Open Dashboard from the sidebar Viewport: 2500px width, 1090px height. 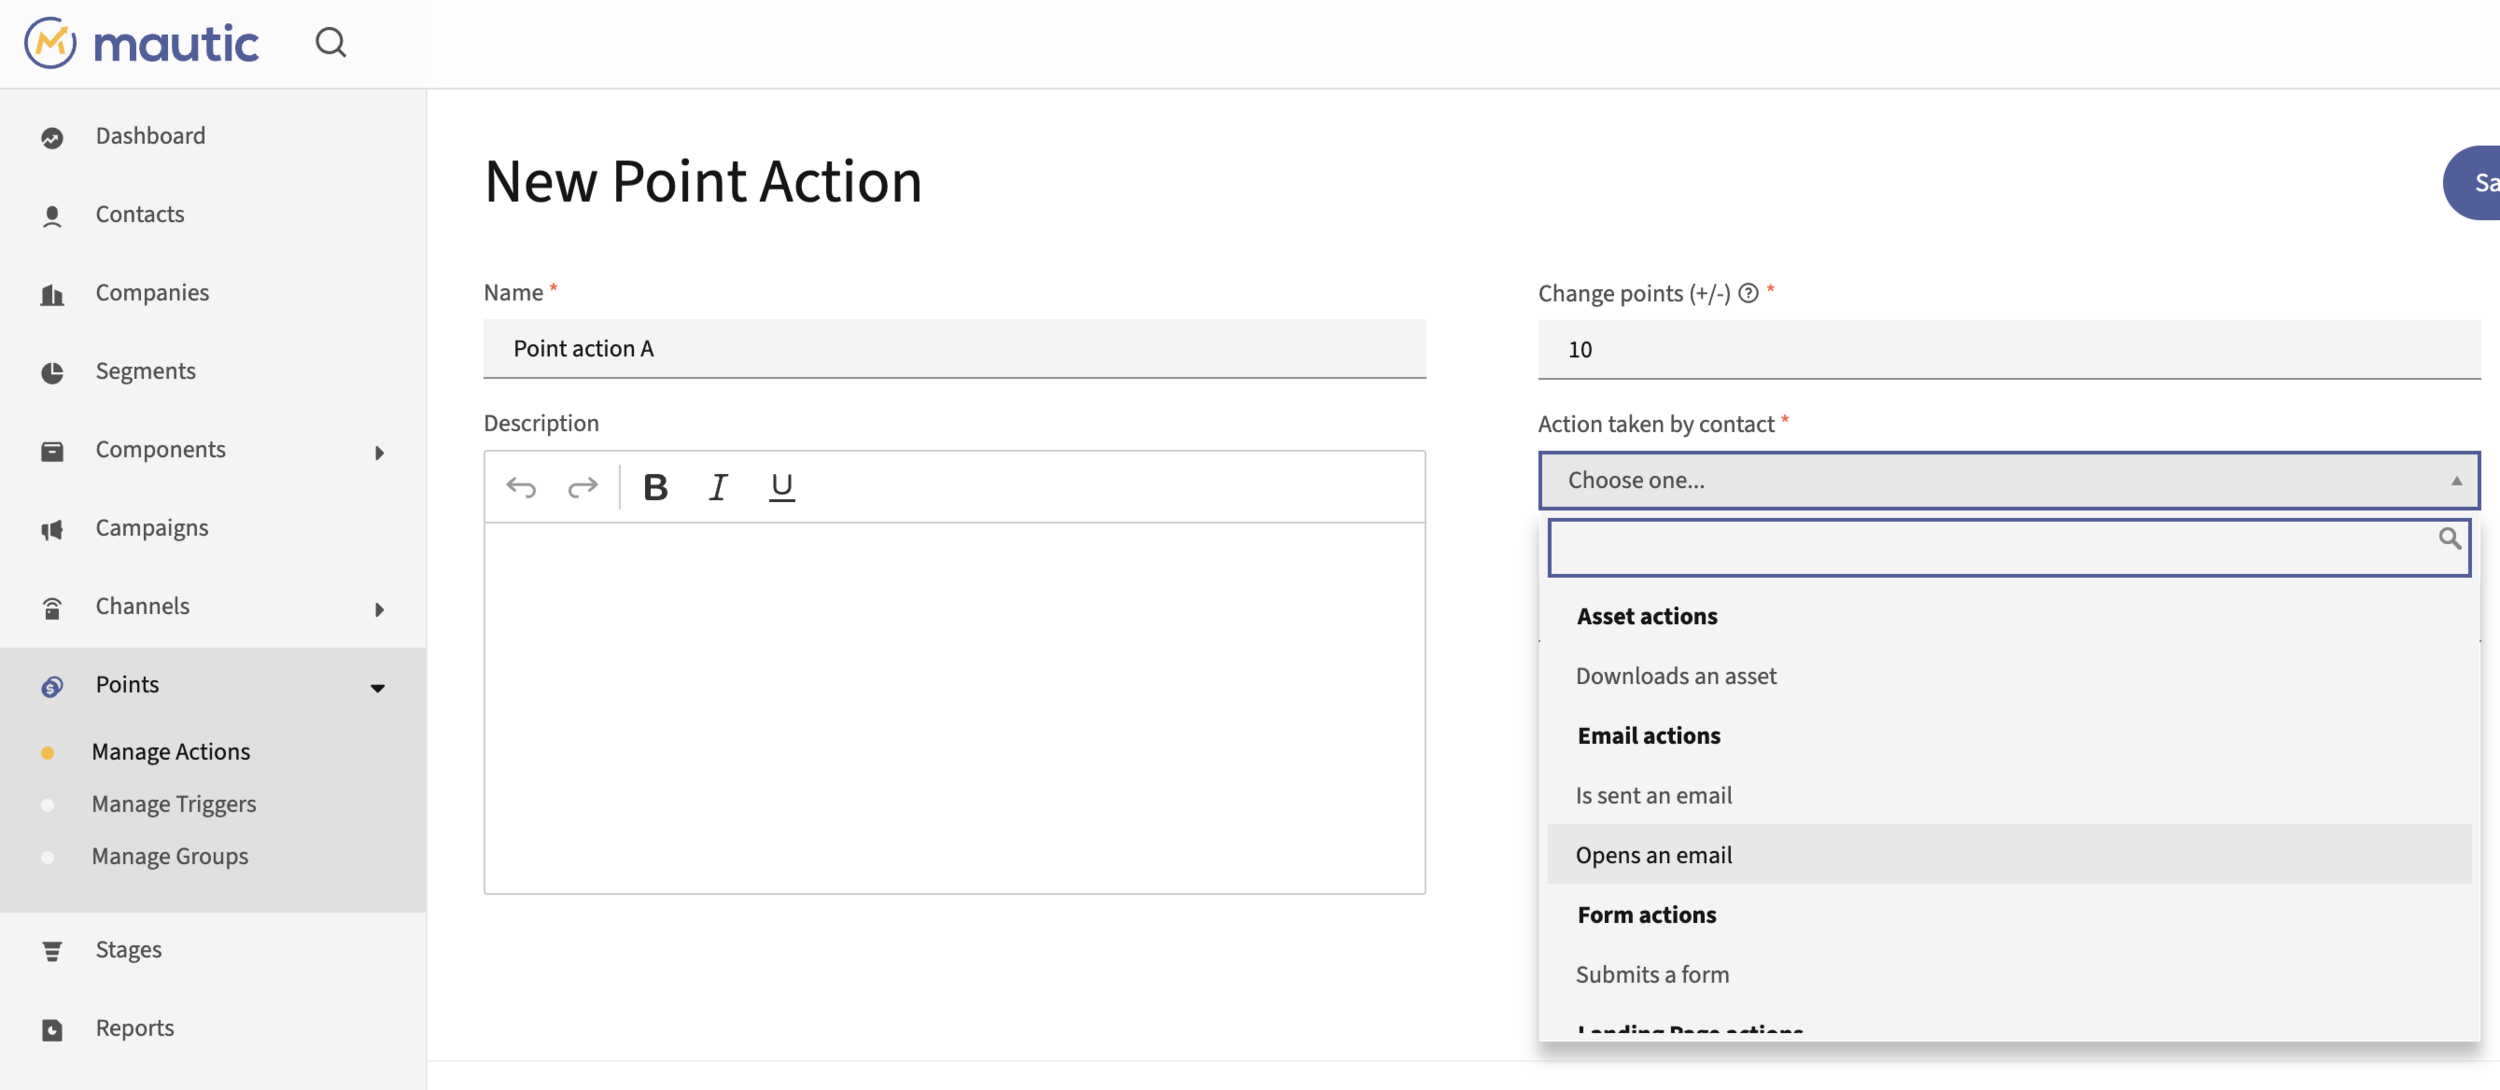(150, 136)
